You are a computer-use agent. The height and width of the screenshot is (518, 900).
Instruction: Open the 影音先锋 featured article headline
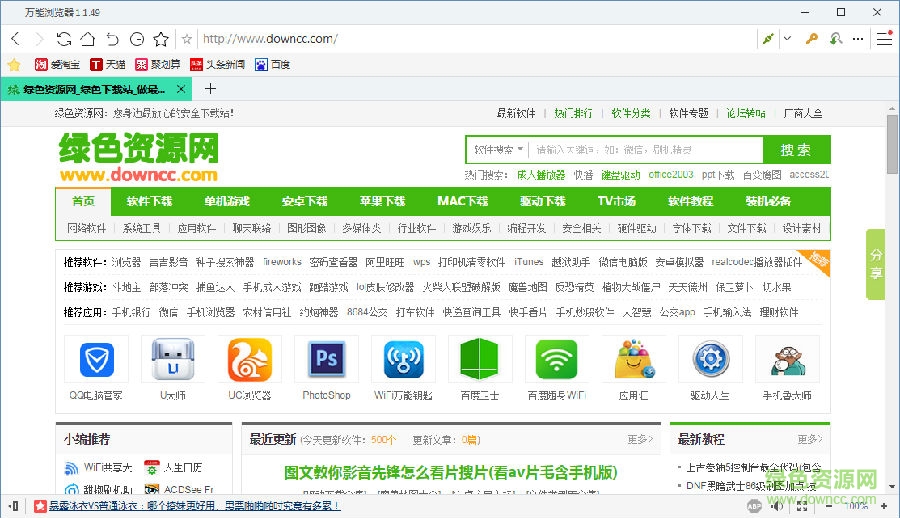pyautogui.click(x=451, y=473)
